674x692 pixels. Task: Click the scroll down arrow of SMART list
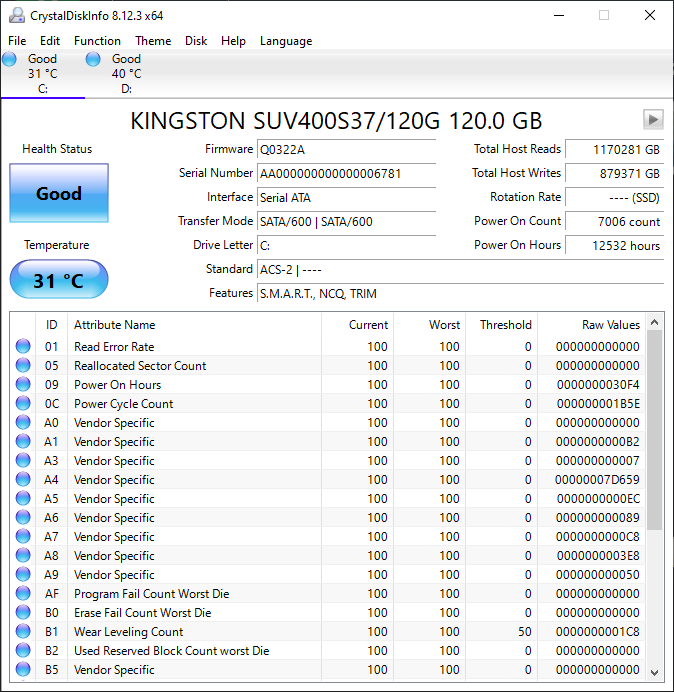click(655, 673)
